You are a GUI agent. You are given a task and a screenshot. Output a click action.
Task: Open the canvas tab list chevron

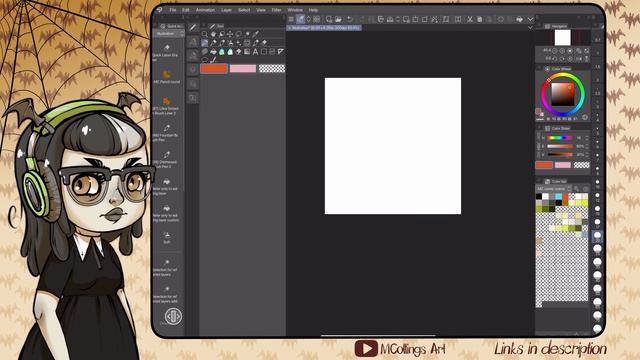tap(530, 28)
